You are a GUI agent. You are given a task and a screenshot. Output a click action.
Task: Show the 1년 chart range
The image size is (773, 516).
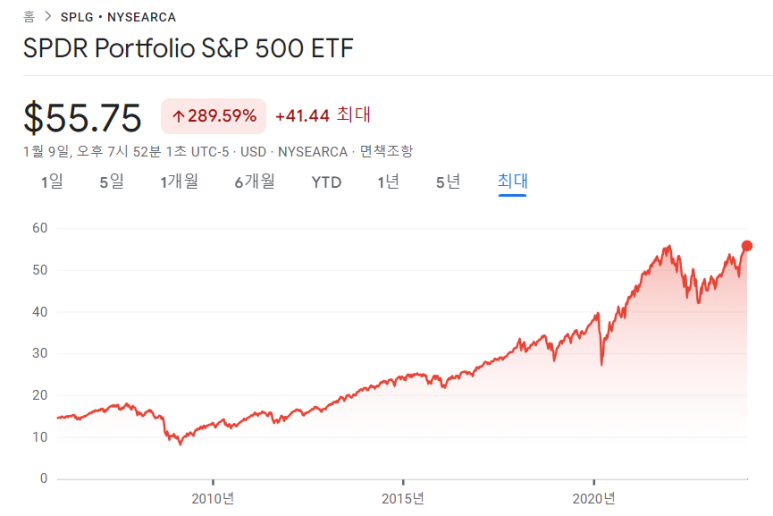(388, 182)
